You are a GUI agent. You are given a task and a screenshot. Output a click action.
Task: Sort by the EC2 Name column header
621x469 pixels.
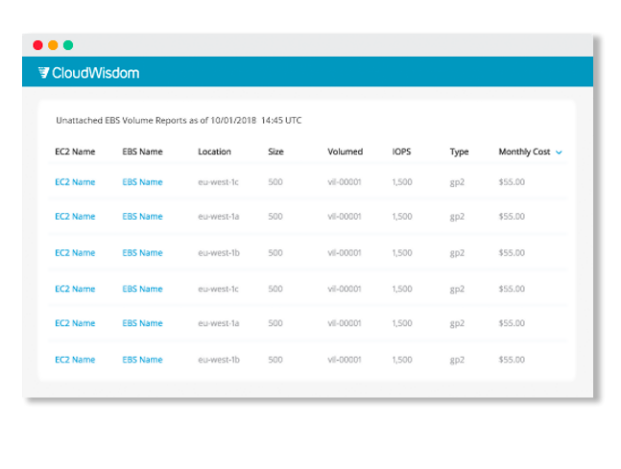pos(75,152)
